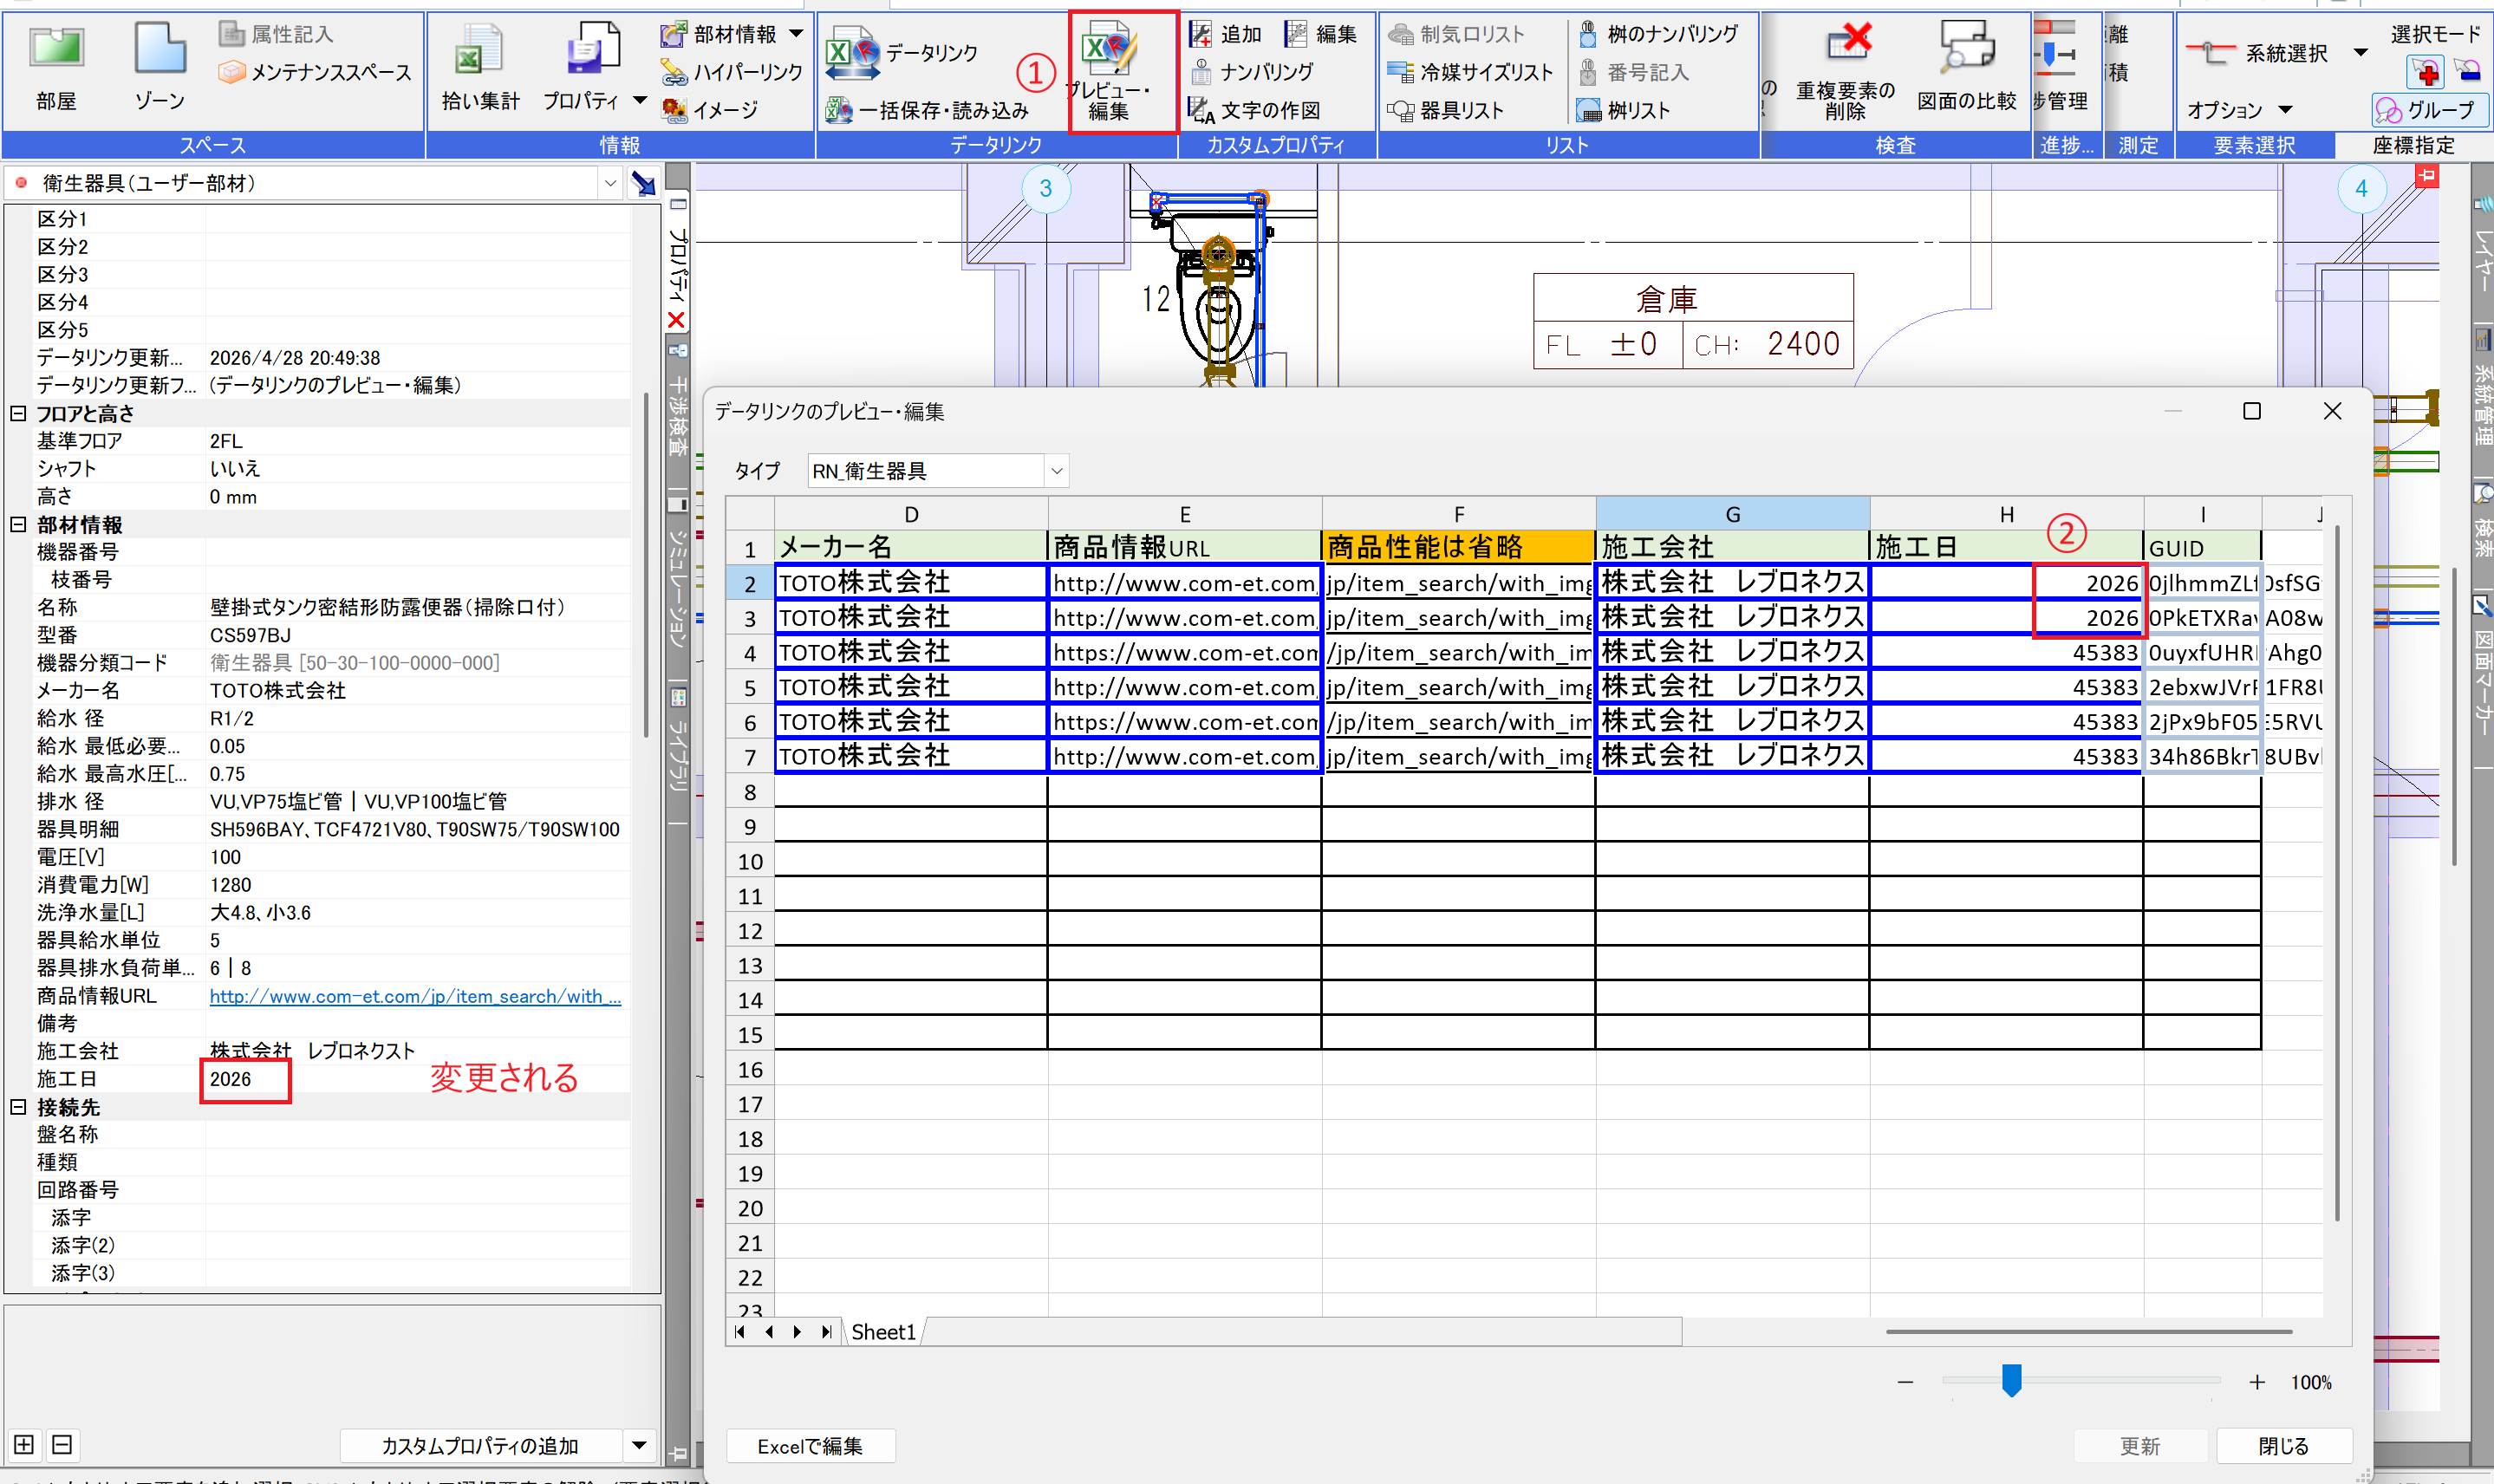
Task: Expand the カスタムプロパティの追加 dropdown arrow
Action: 638,1445
